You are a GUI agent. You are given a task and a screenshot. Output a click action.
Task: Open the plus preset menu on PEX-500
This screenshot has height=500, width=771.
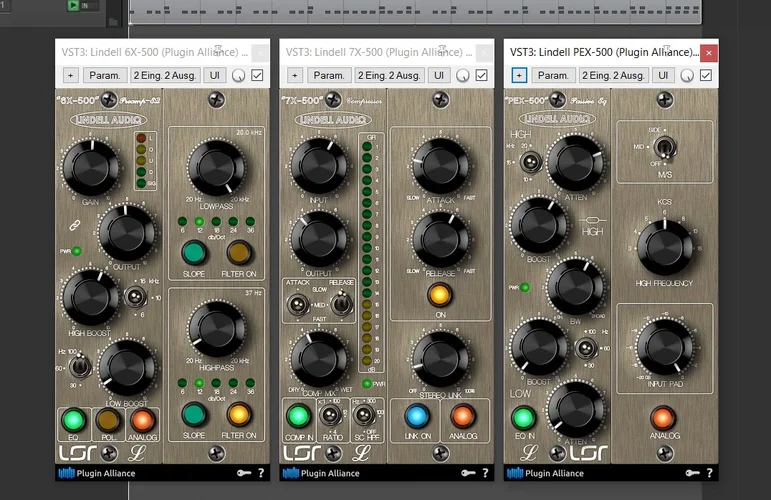click(519, 75)
